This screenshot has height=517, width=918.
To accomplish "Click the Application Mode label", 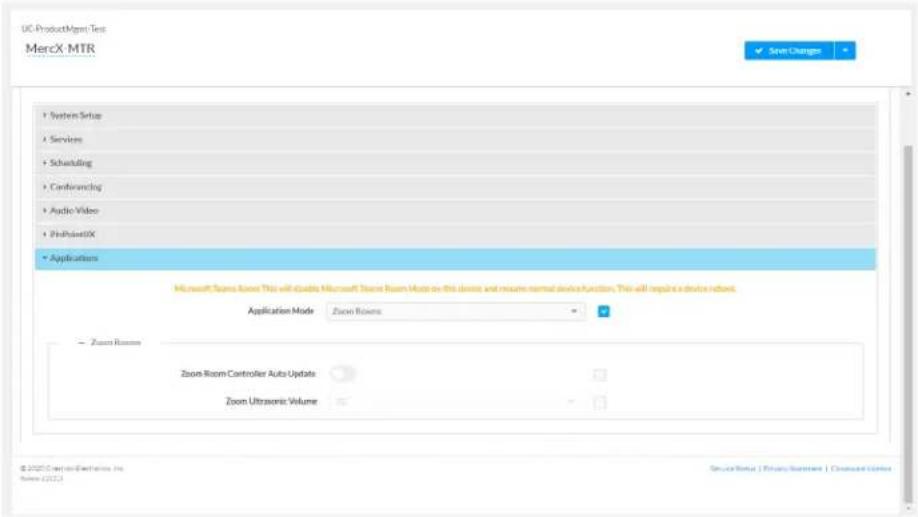I will click(x=280, y=311).
